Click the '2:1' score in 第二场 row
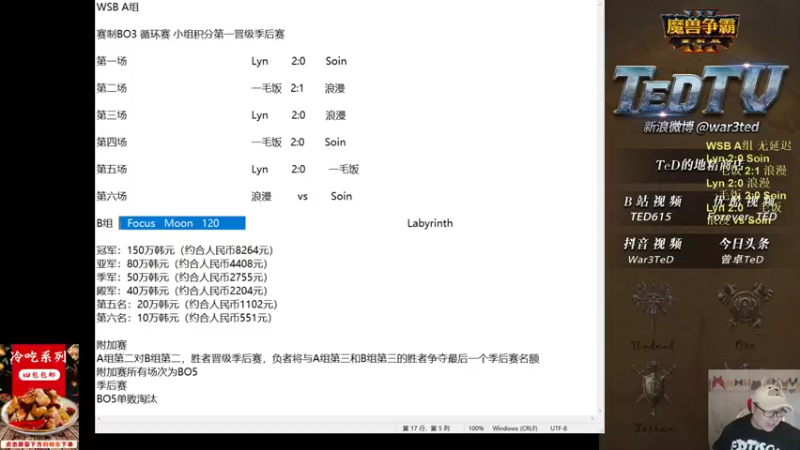 297,88
